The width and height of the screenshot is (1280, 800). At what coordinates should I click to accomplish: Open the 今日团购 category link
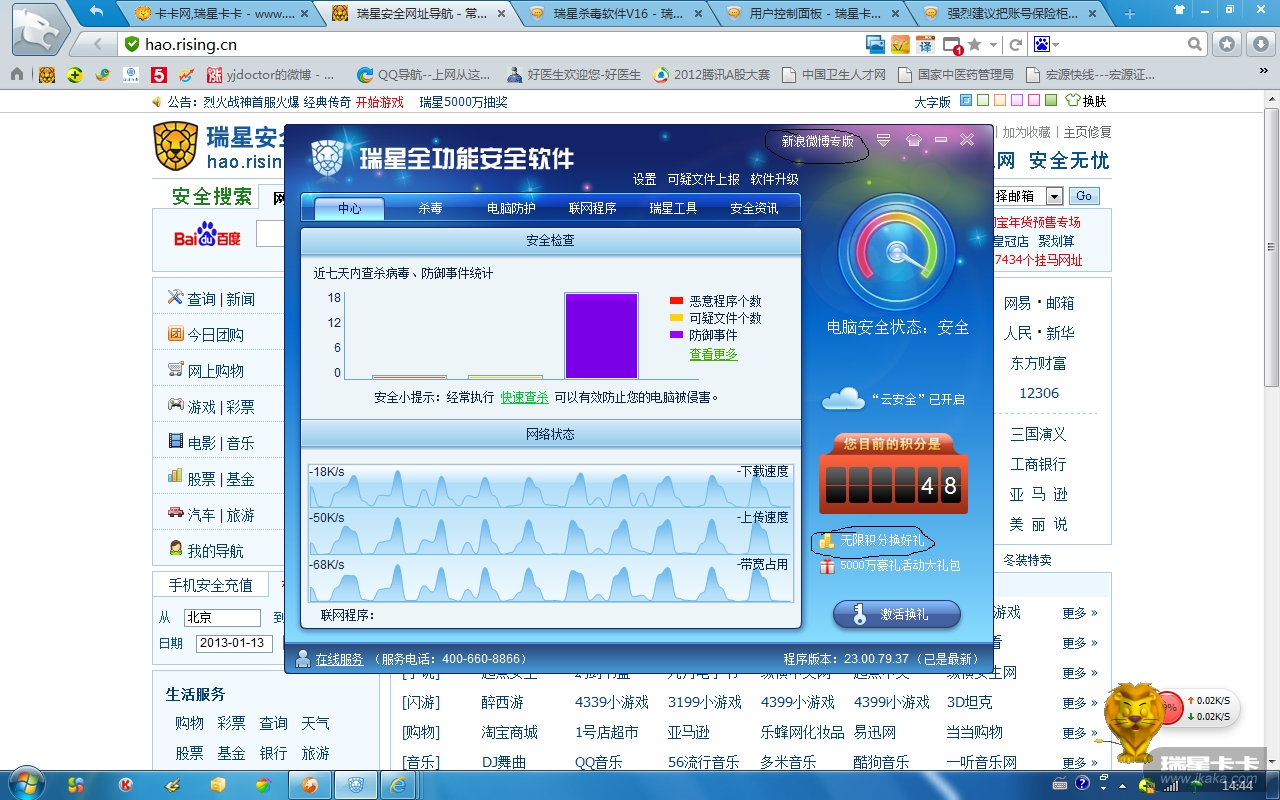215,335
